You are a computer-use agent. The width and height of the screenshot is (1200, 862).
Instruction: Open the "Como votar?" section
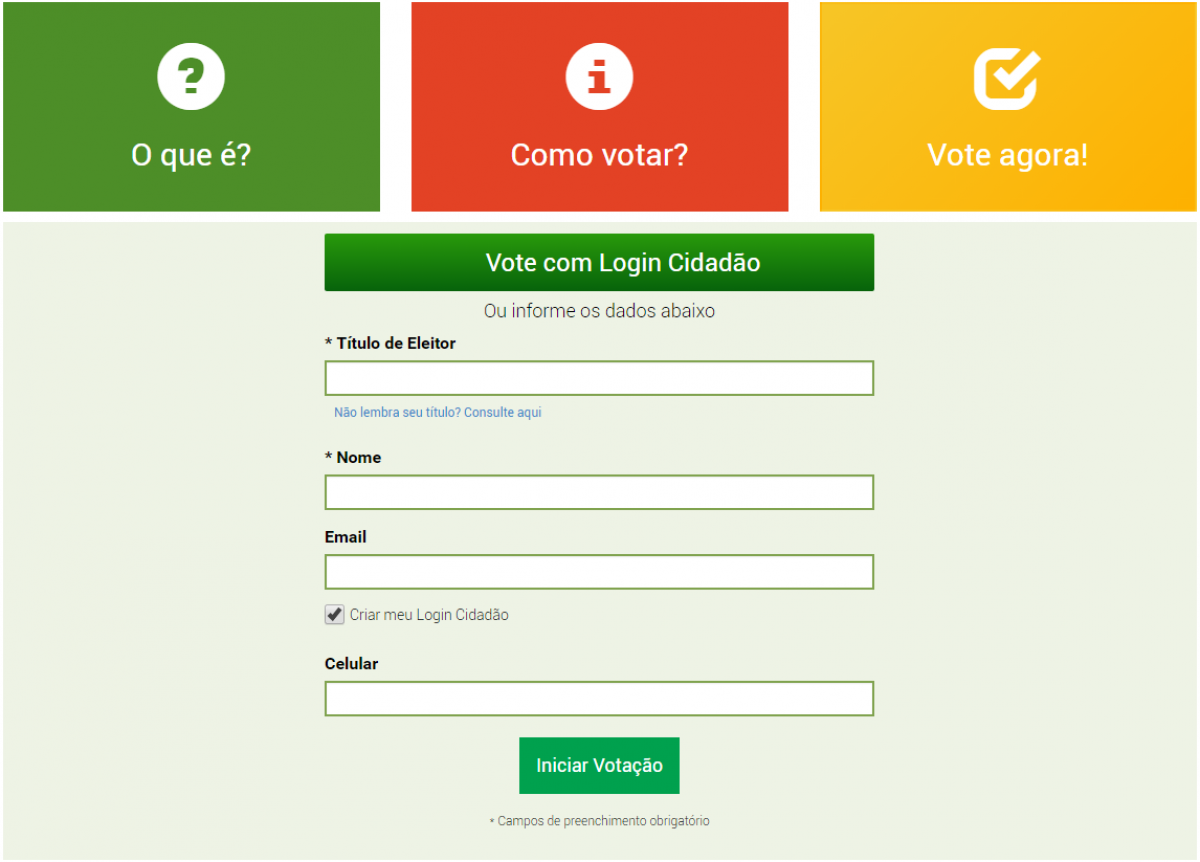599,155
